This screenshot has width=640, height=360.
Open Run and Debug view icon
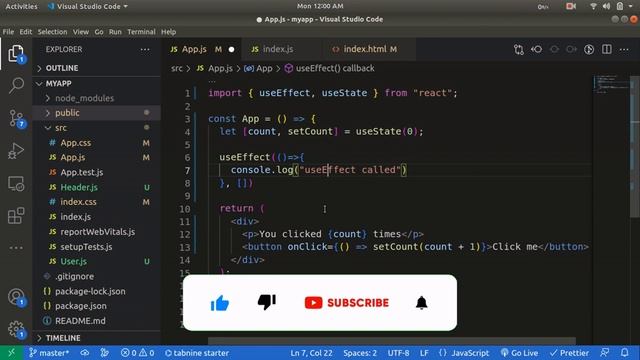[16, 151]
